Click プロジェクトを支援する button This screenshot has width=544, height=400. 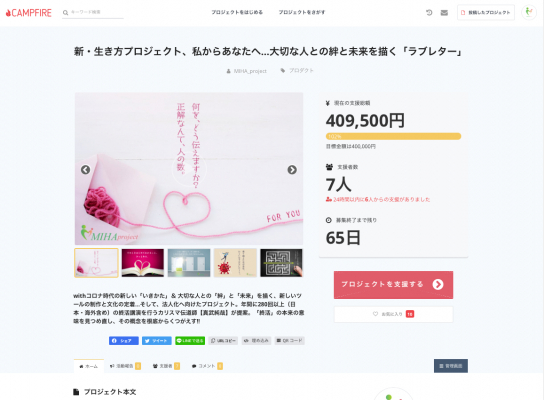(x=393, y=284)
